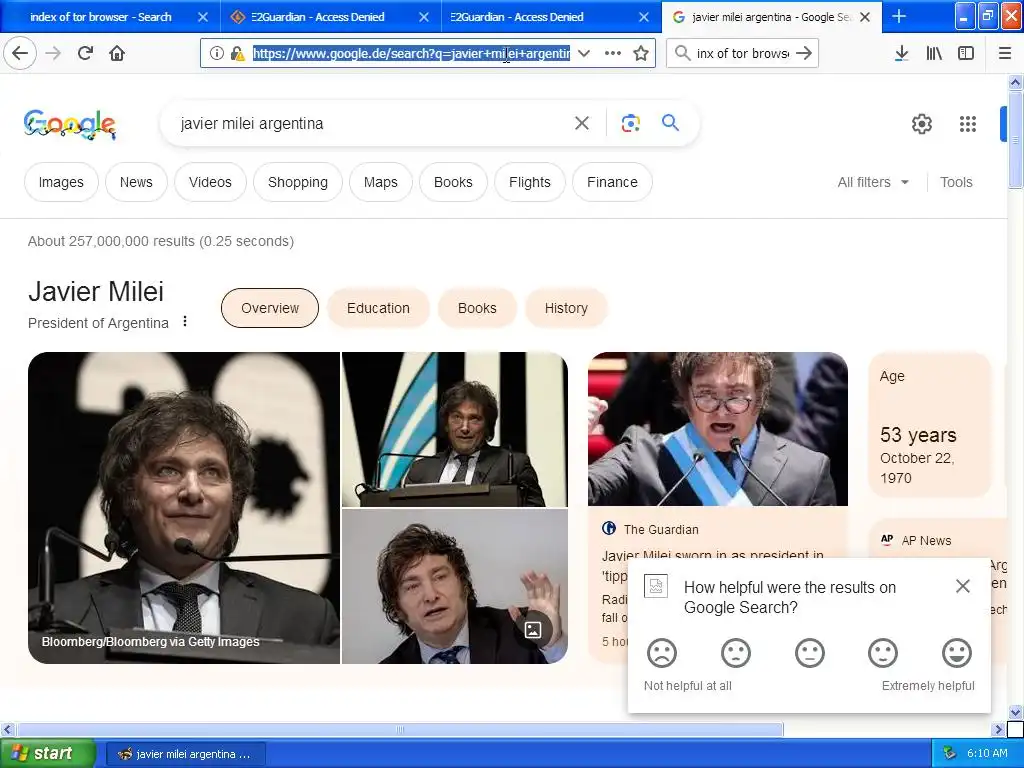Click the vertical scrollbar down arrow
This screenshot has height=768, width=1024.
pyautogui.click(x=1016, y=712)
